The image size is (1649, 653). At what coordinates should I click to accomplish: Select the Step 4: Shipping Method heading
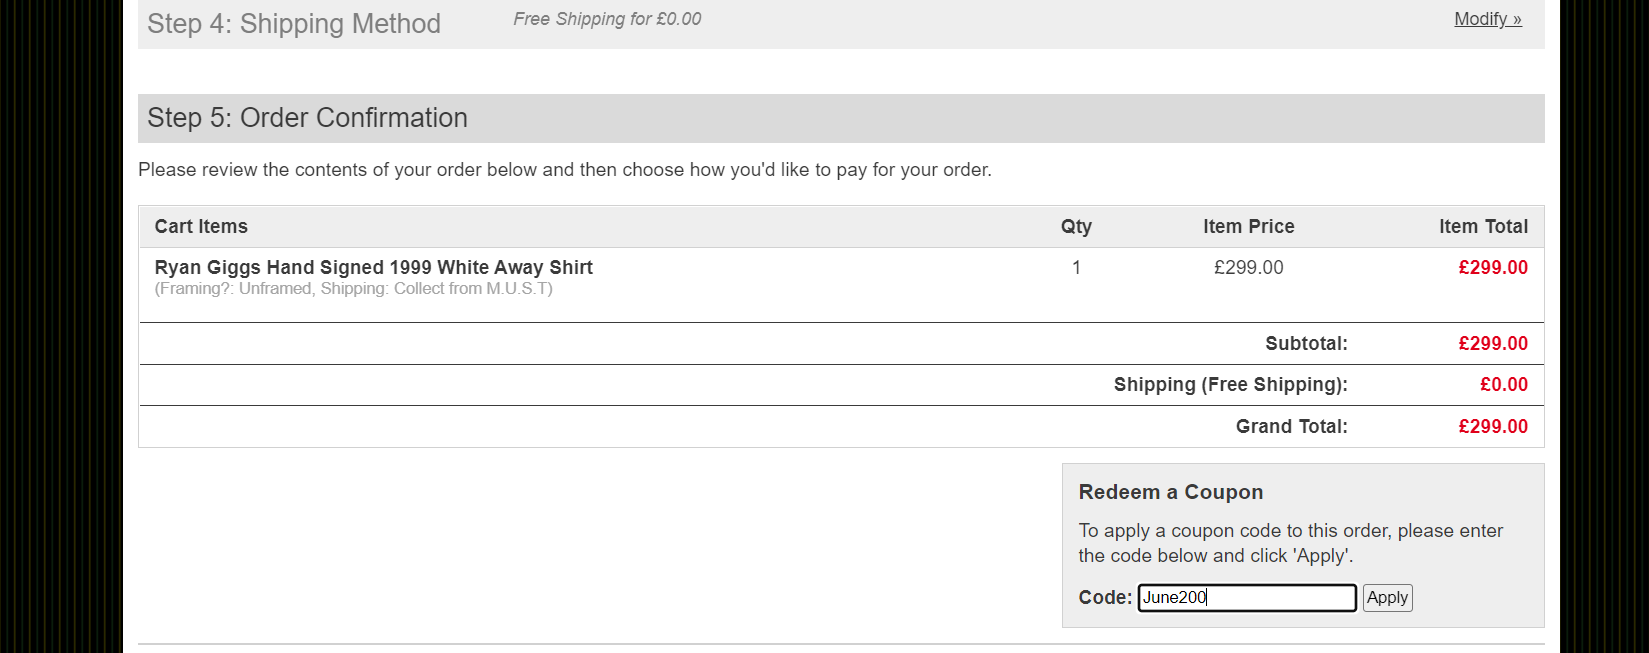click(294, 24)
